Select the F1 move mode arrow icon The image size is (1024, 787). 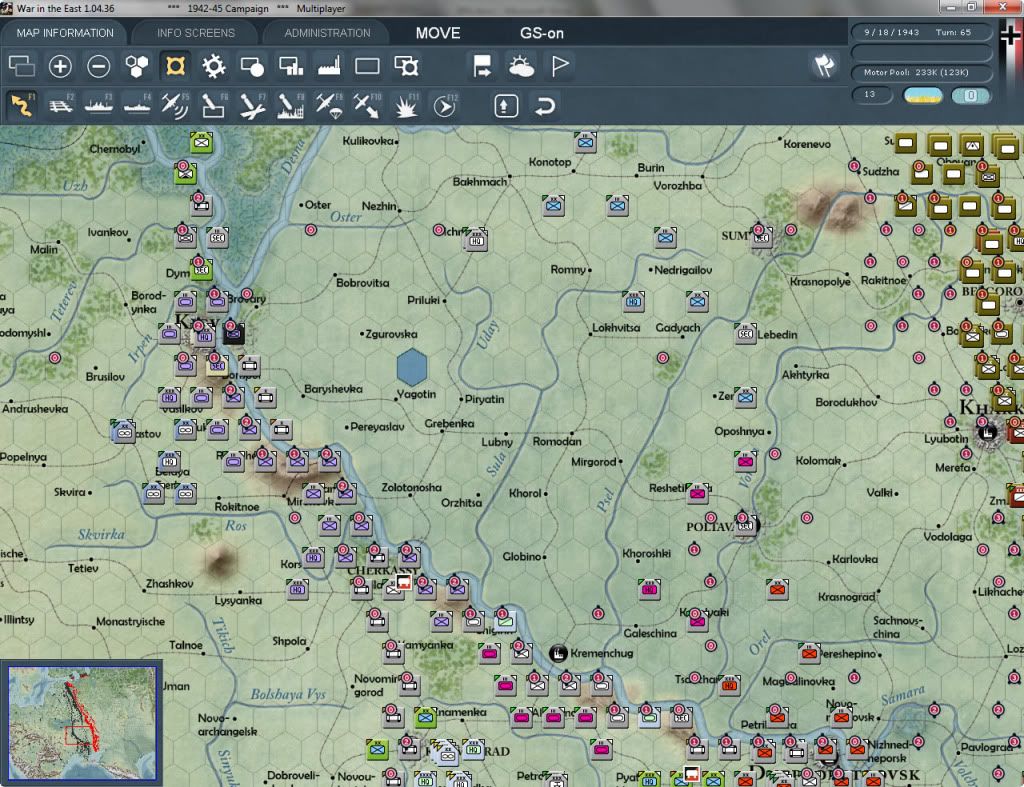point(22,105)
